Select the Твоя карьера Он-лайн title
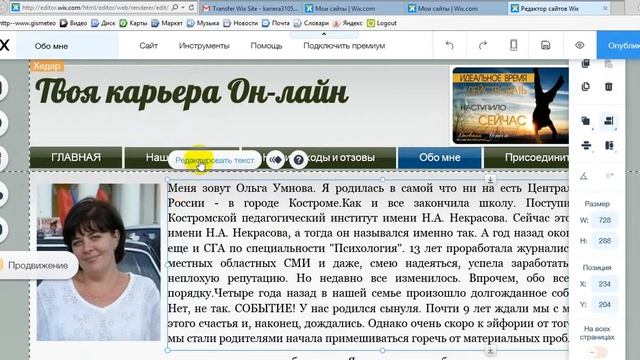The width and height of the screenshot is (640, 360). click(191, 92)
